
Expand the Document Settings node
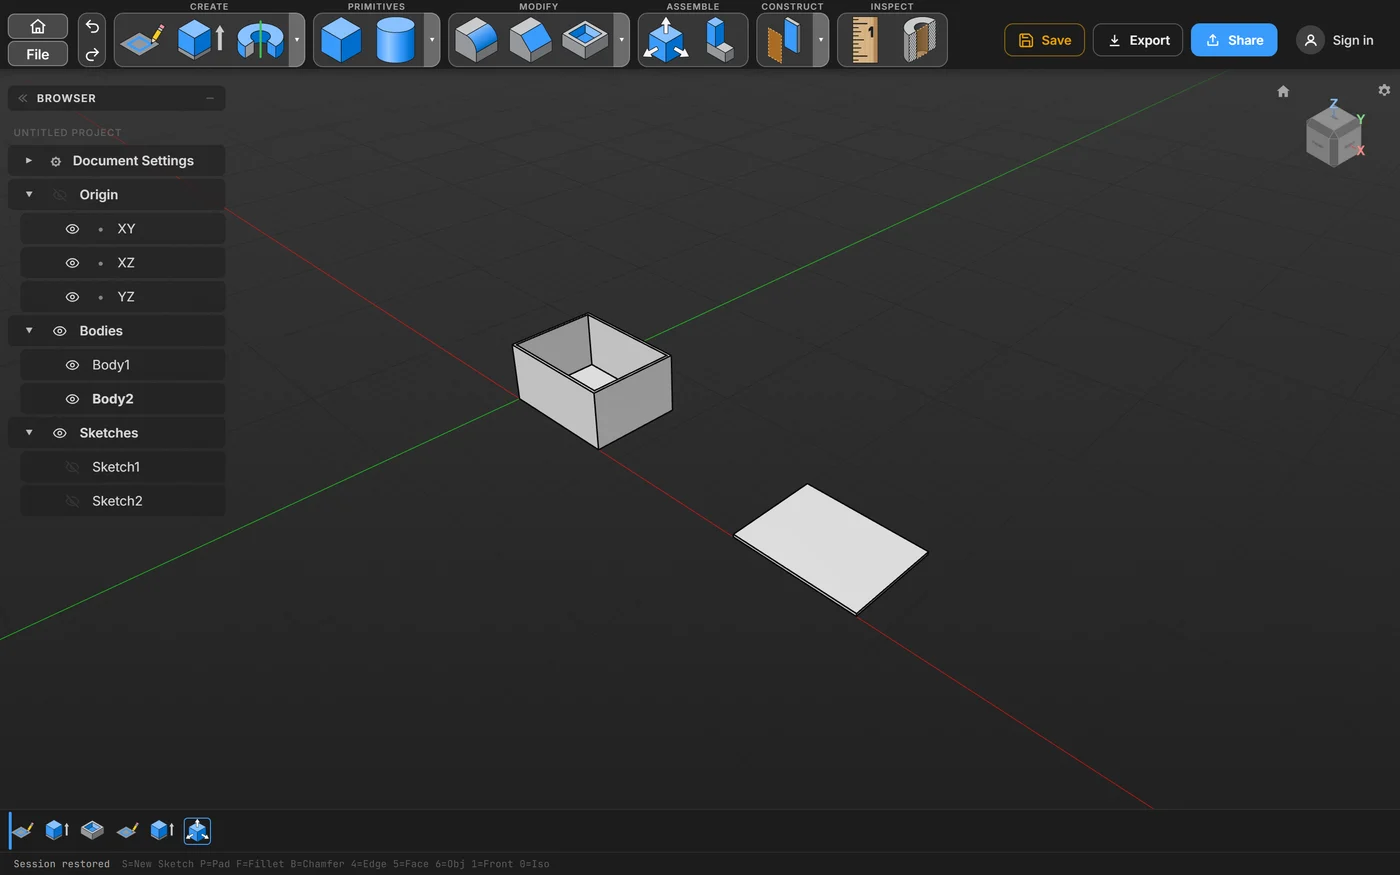(29, 160)
